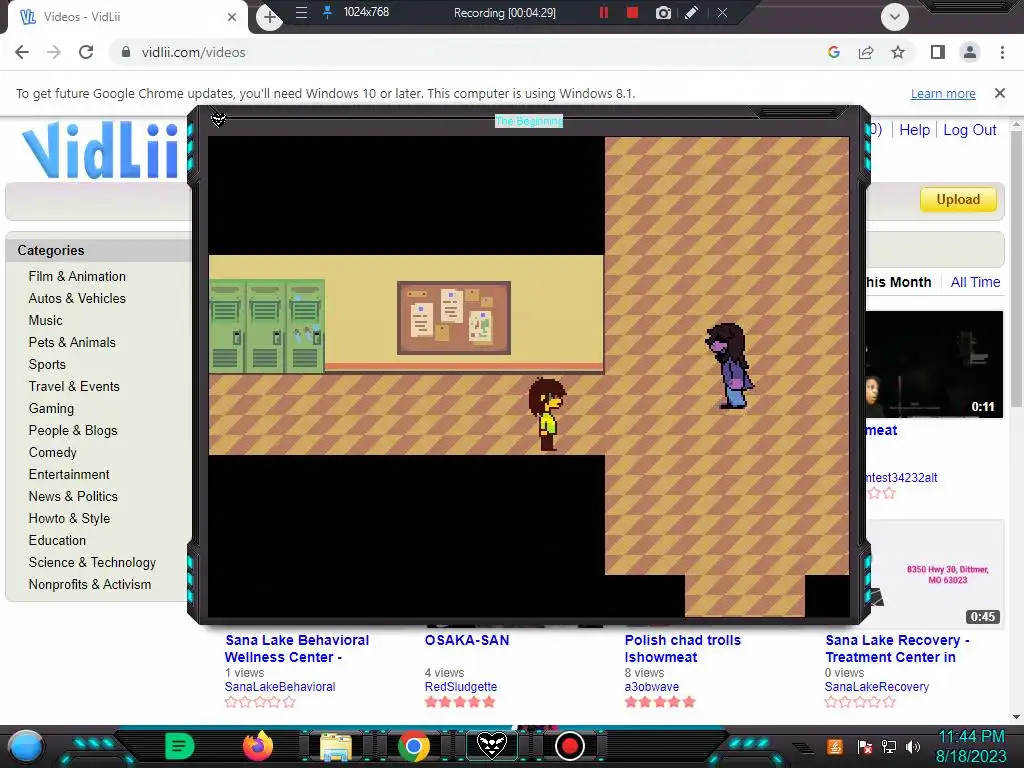Bookmark this page with the star

point(898,52)
